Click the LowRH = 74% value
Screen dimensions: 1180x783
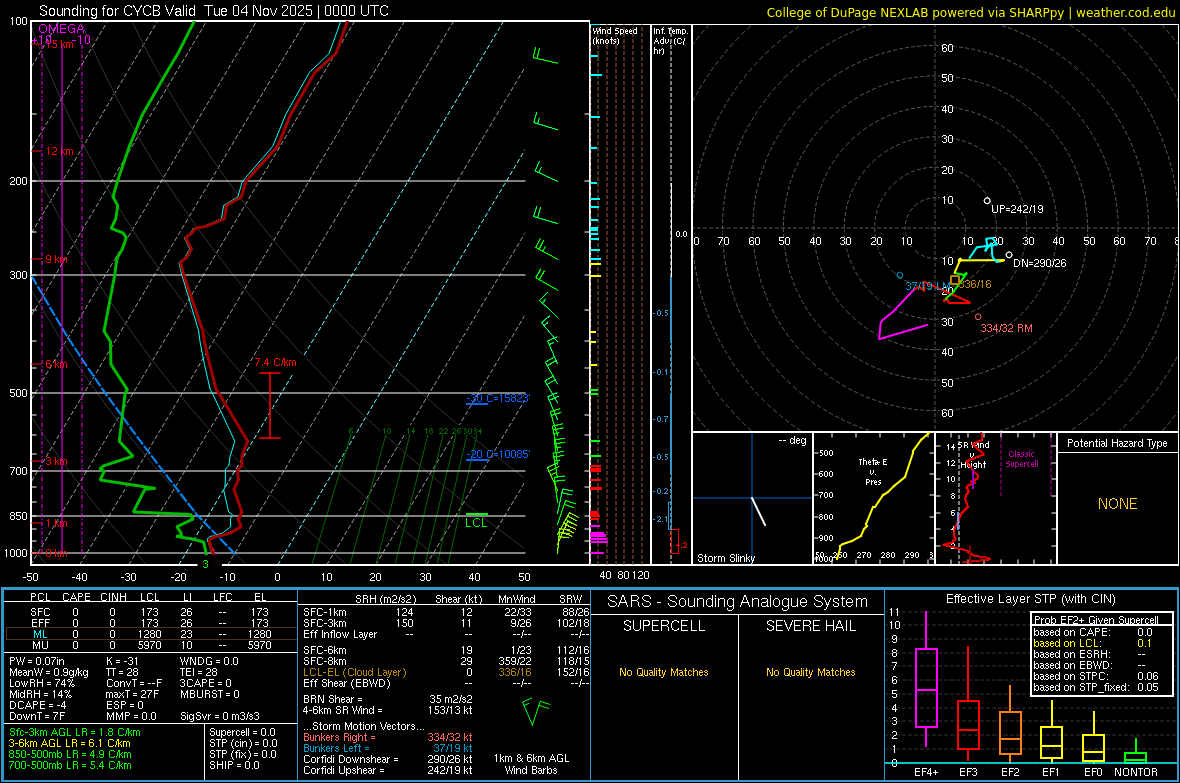(41, 683)
